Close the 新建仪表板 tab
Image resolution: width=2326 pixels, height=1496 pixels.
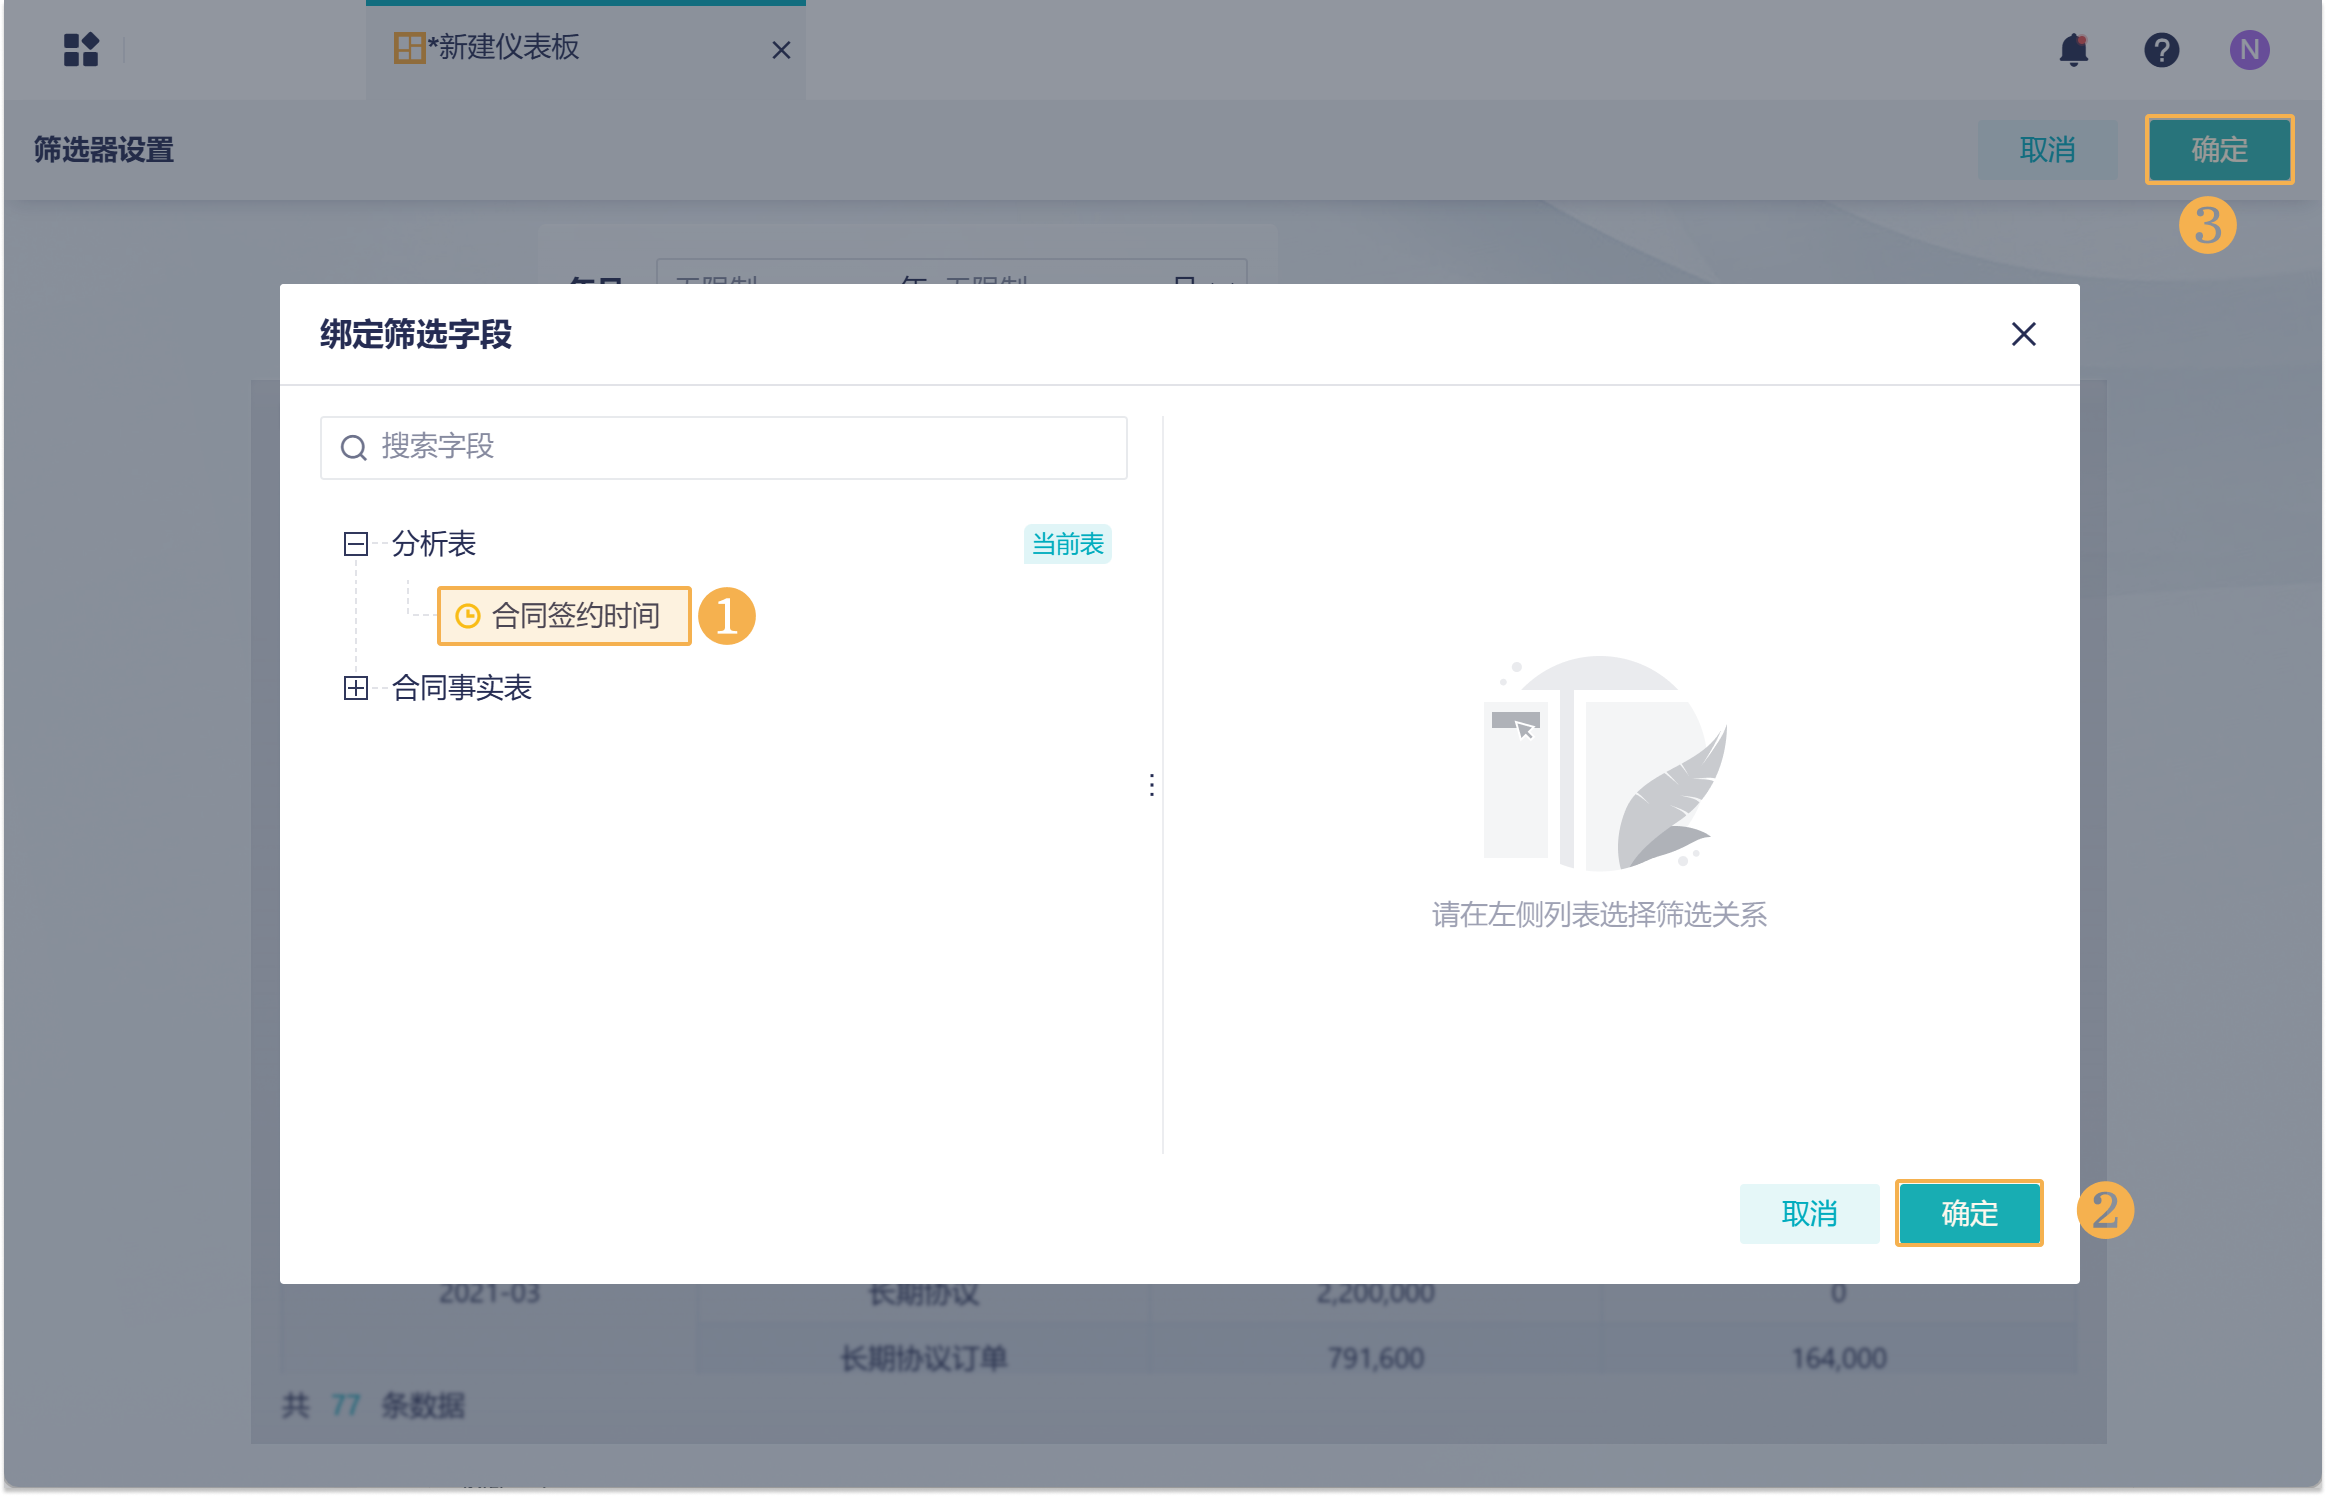tap(781, 50)
